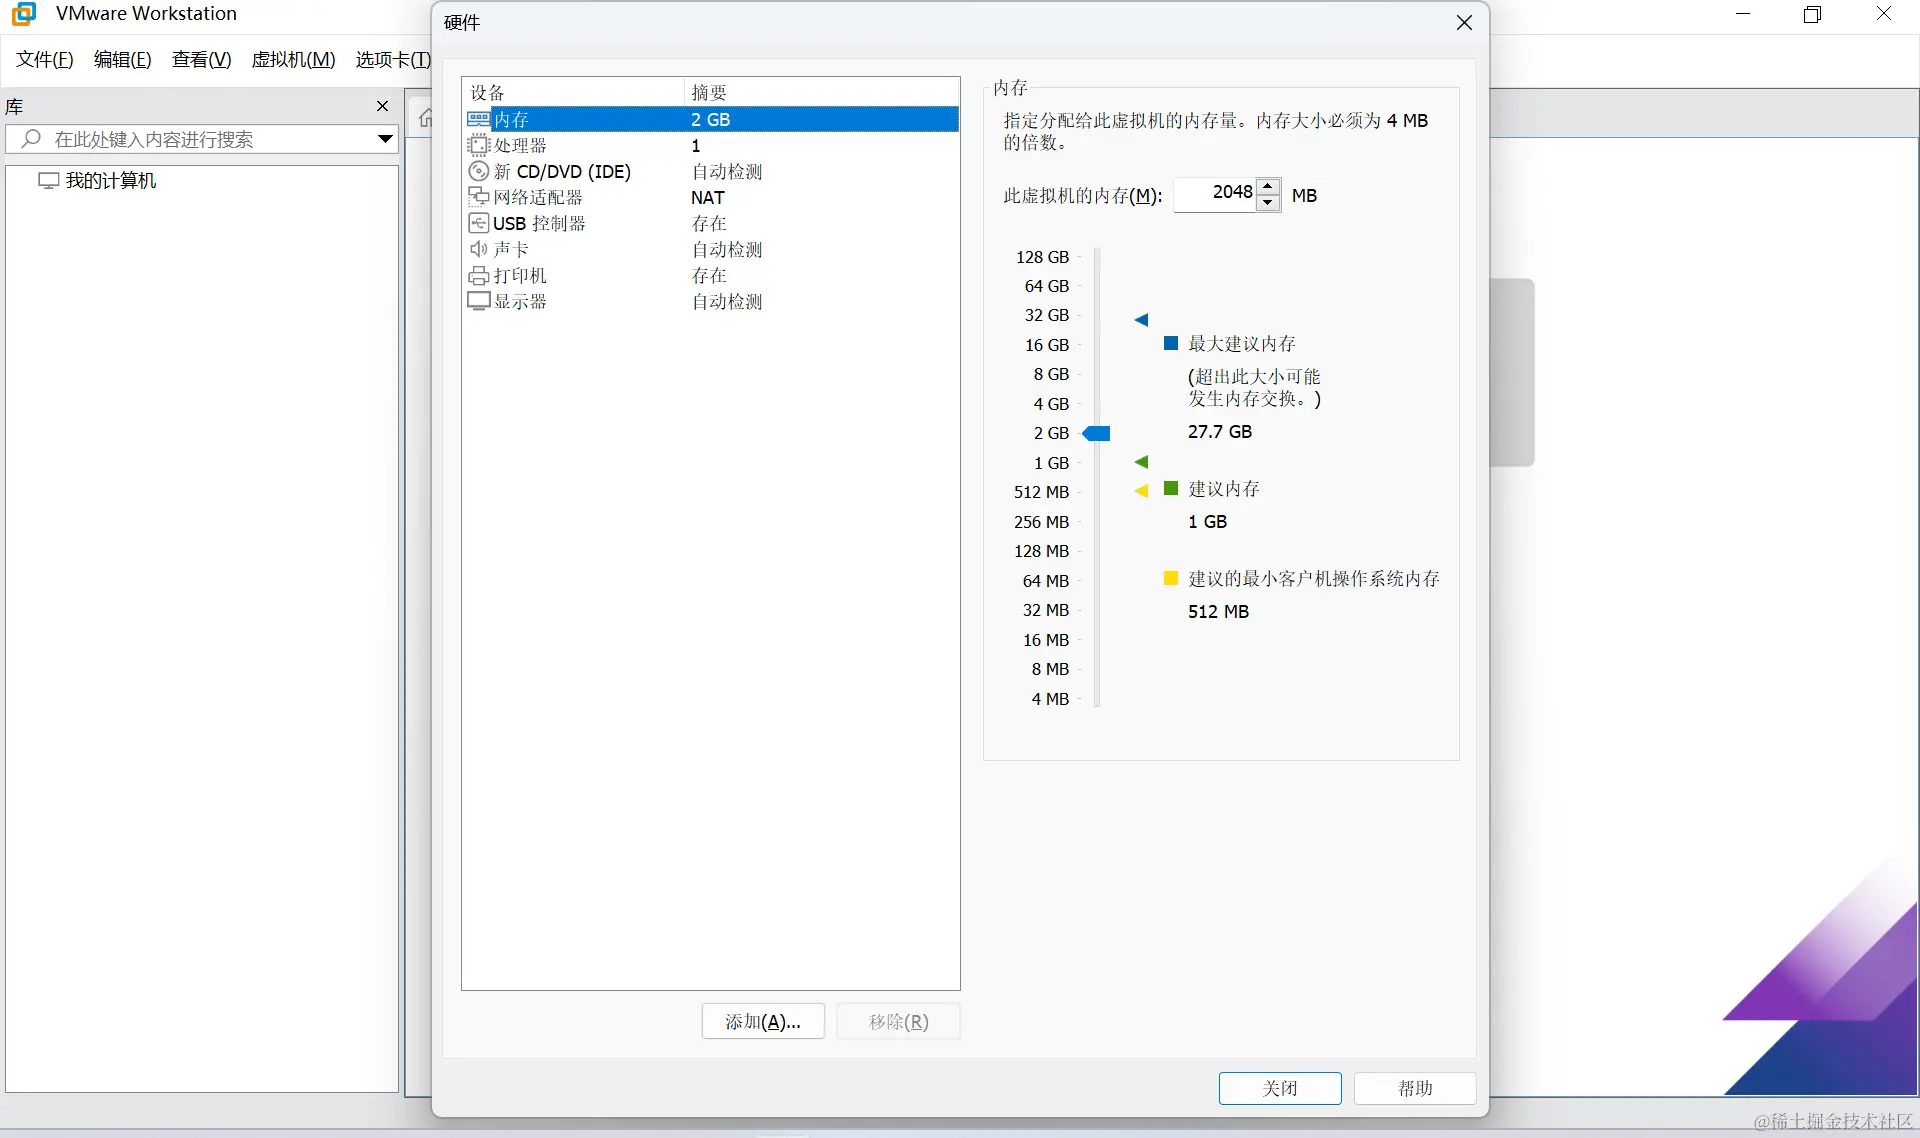
Task: Click the memory size input field
Action: click(1215, 194)
